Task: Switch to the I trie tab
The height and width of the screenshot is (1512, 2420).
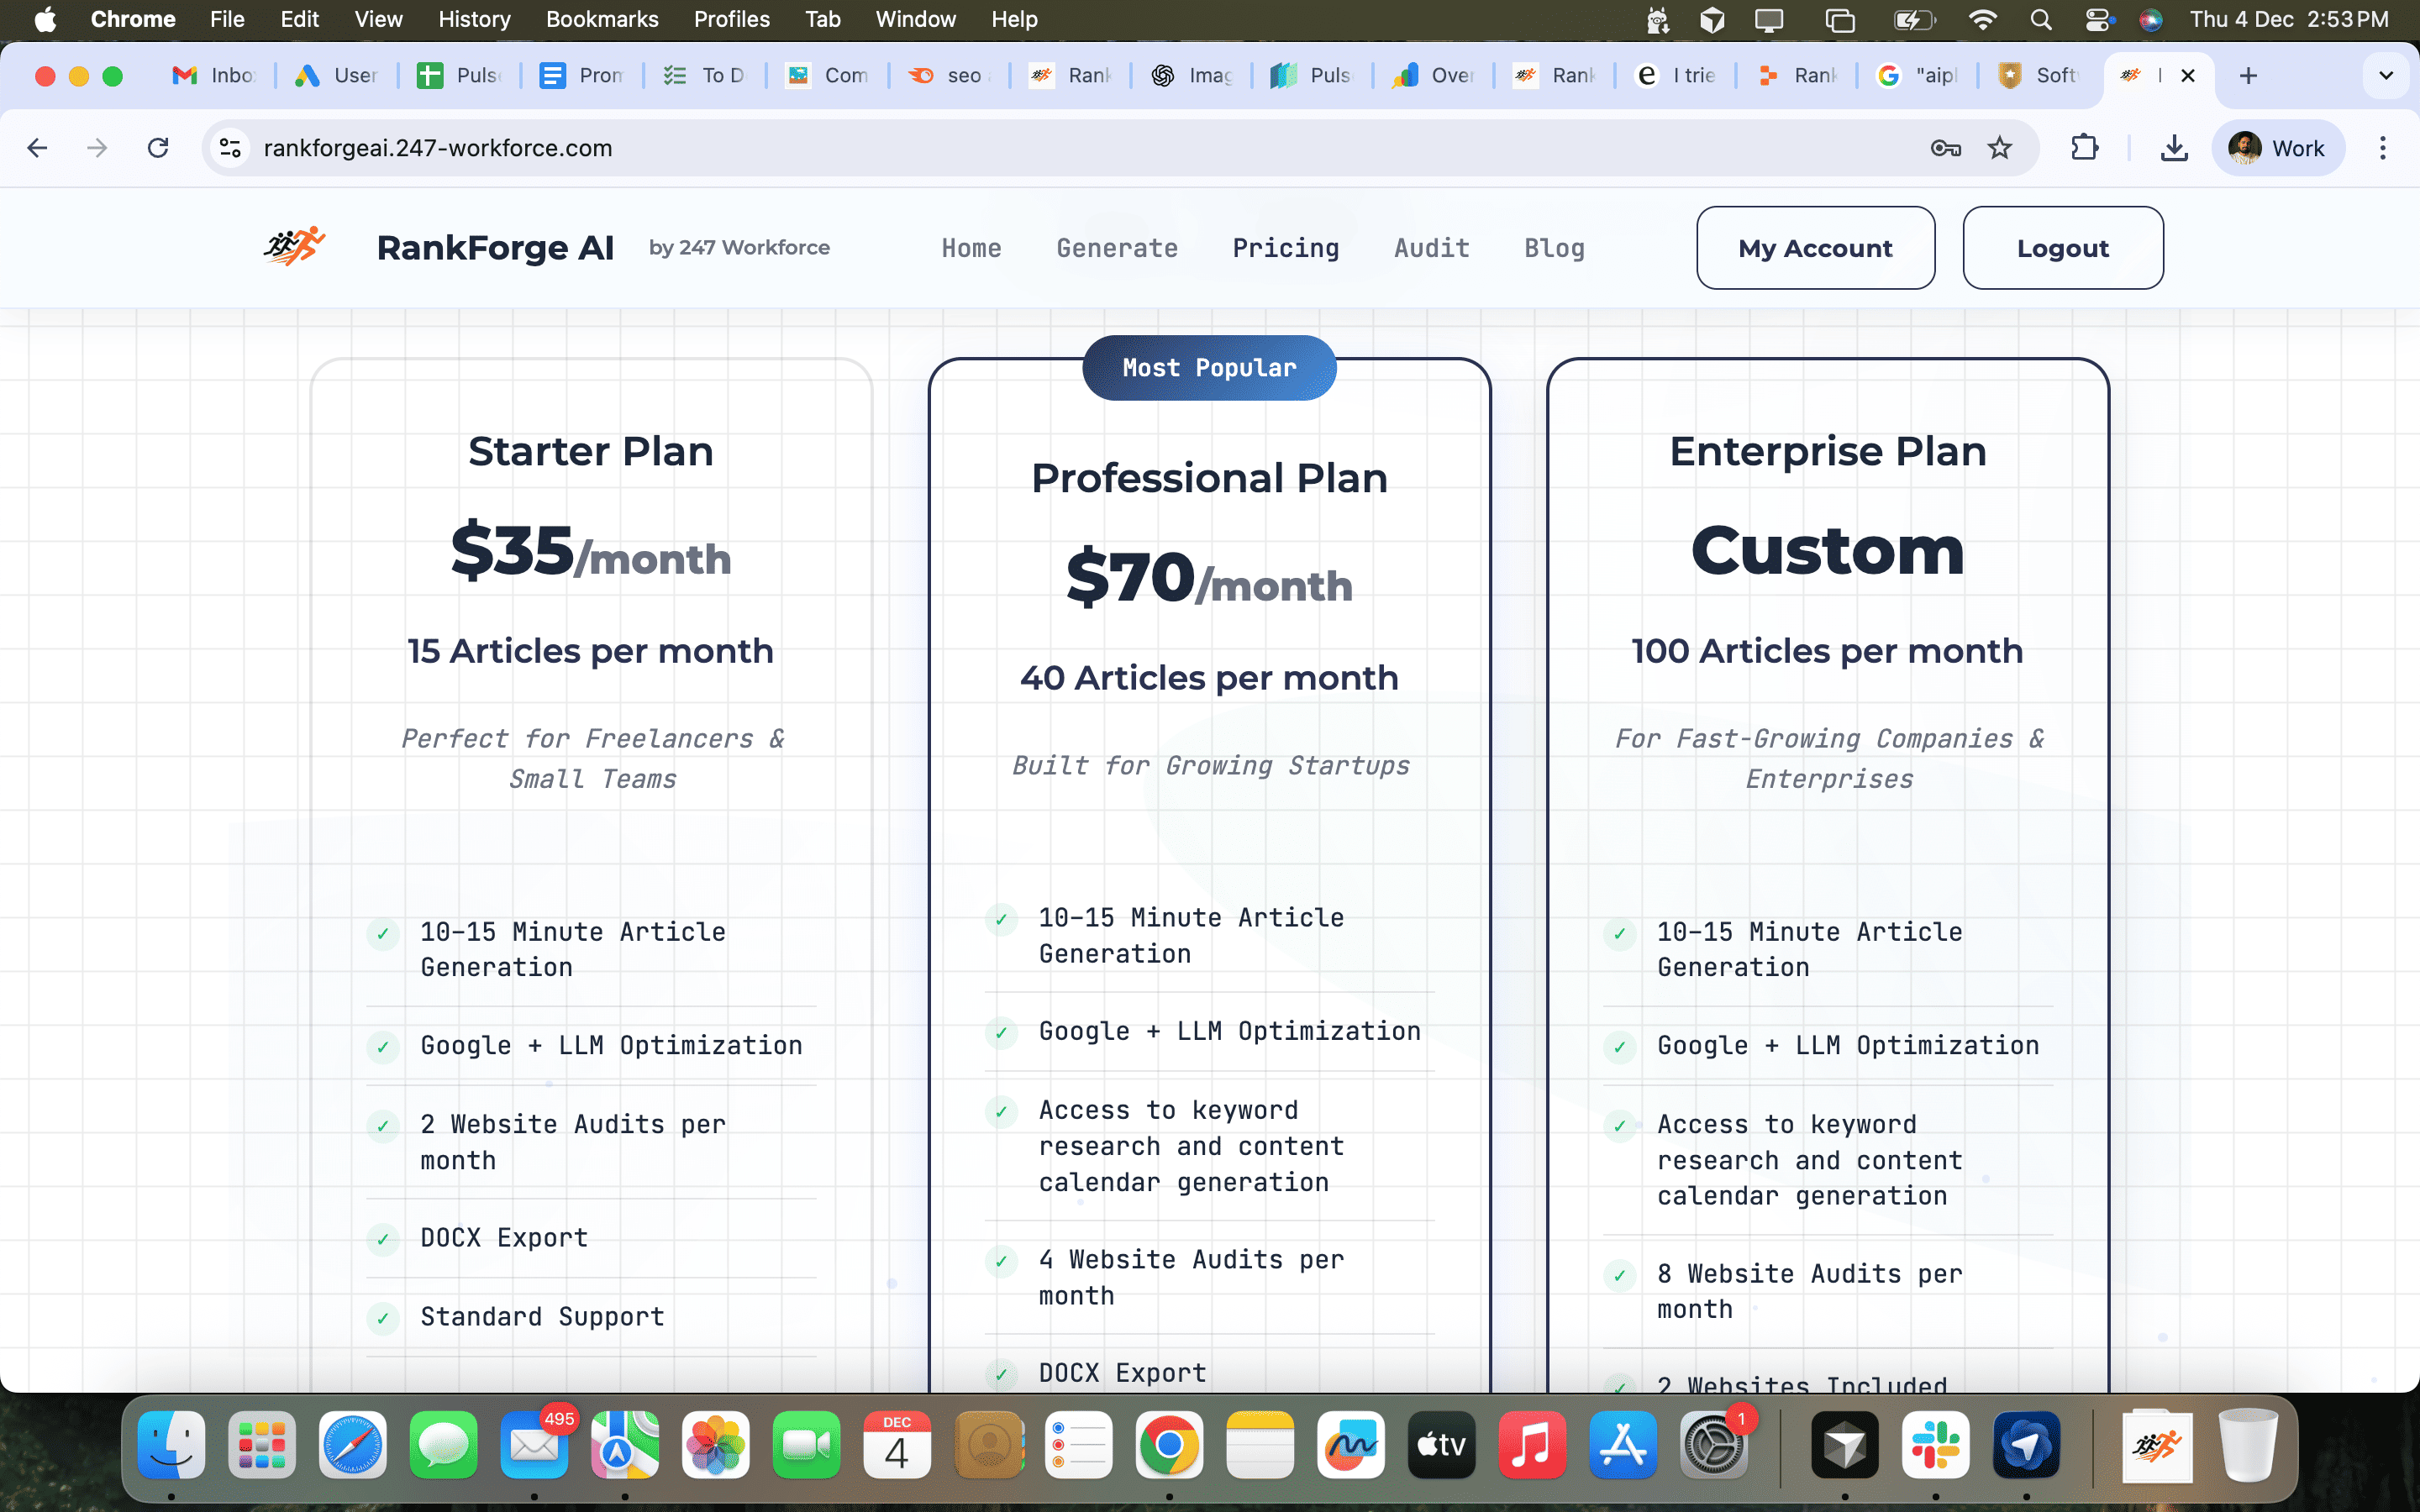Action: pyautogui.click(x=1676, y=75)
